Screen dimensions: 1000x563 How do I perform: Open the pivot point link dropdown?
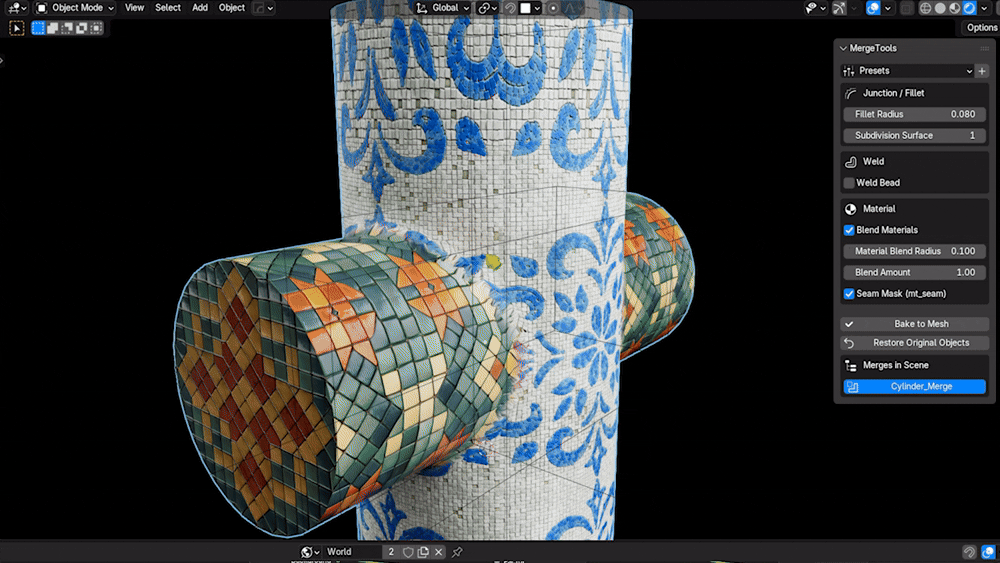(x=488, y=8)
